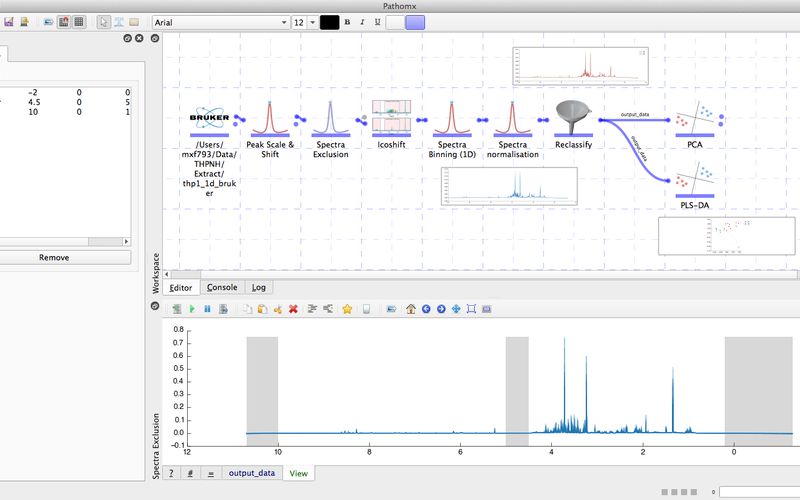Click the yellow star favorite icon
This screenshot has width=800, height=500.
[x=347, y=309]
